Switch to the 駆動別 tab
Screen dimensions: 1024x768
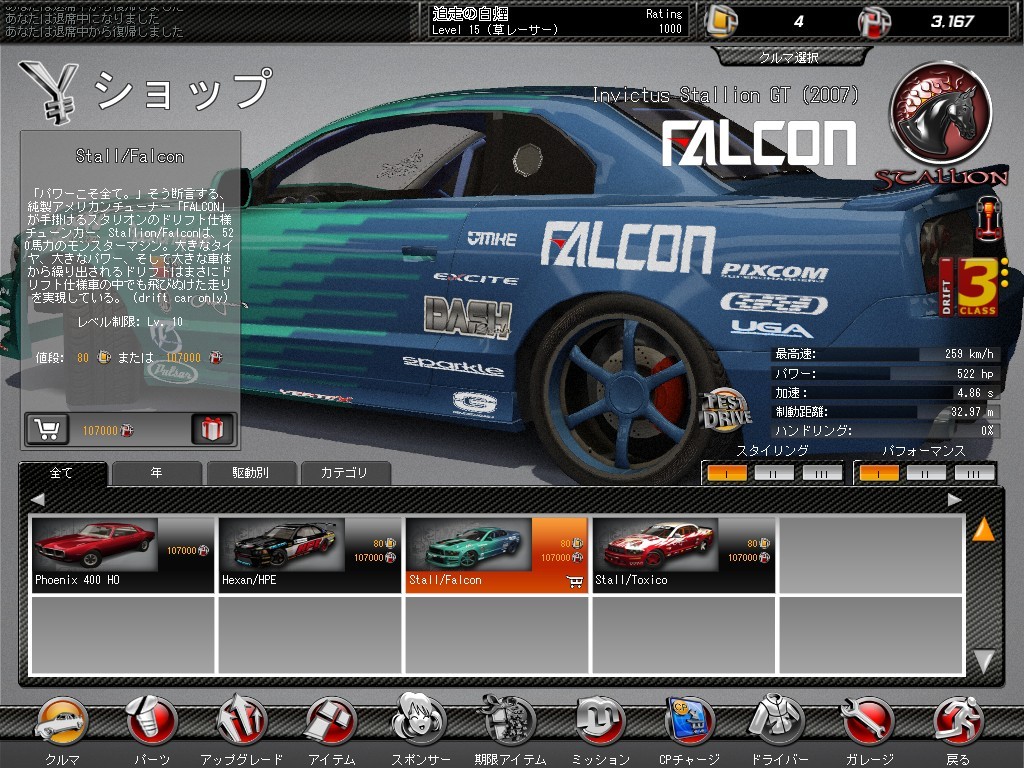251,473
